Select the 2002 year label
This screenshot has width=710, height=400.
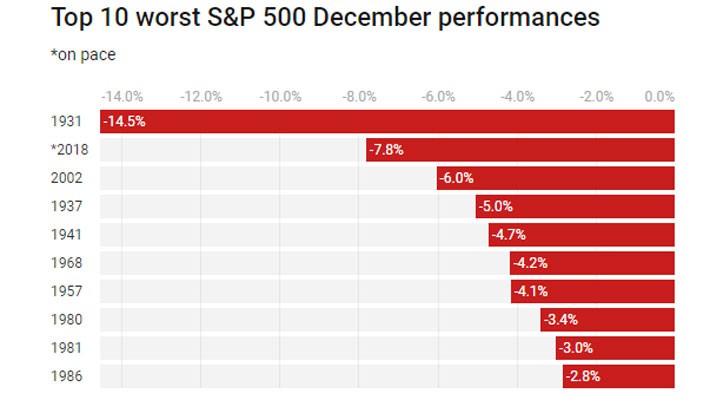(64, 178)
